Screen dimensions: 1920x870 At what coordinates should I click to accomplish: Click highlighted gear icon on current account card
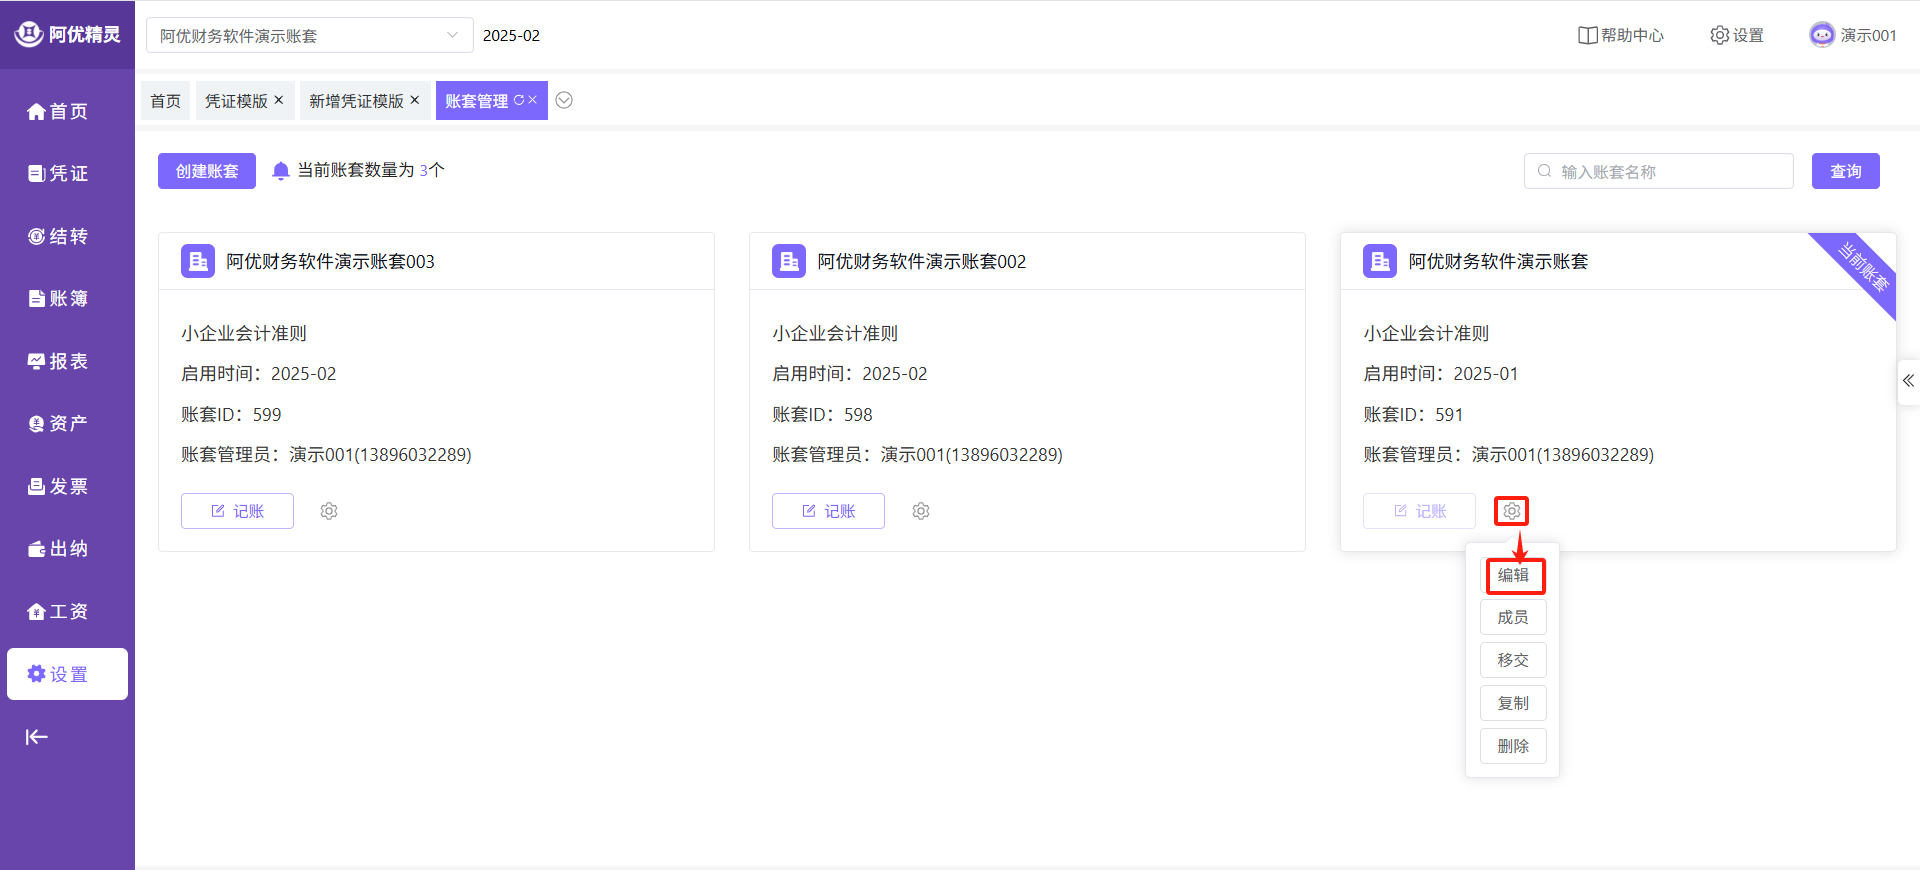click(1511, 511)
